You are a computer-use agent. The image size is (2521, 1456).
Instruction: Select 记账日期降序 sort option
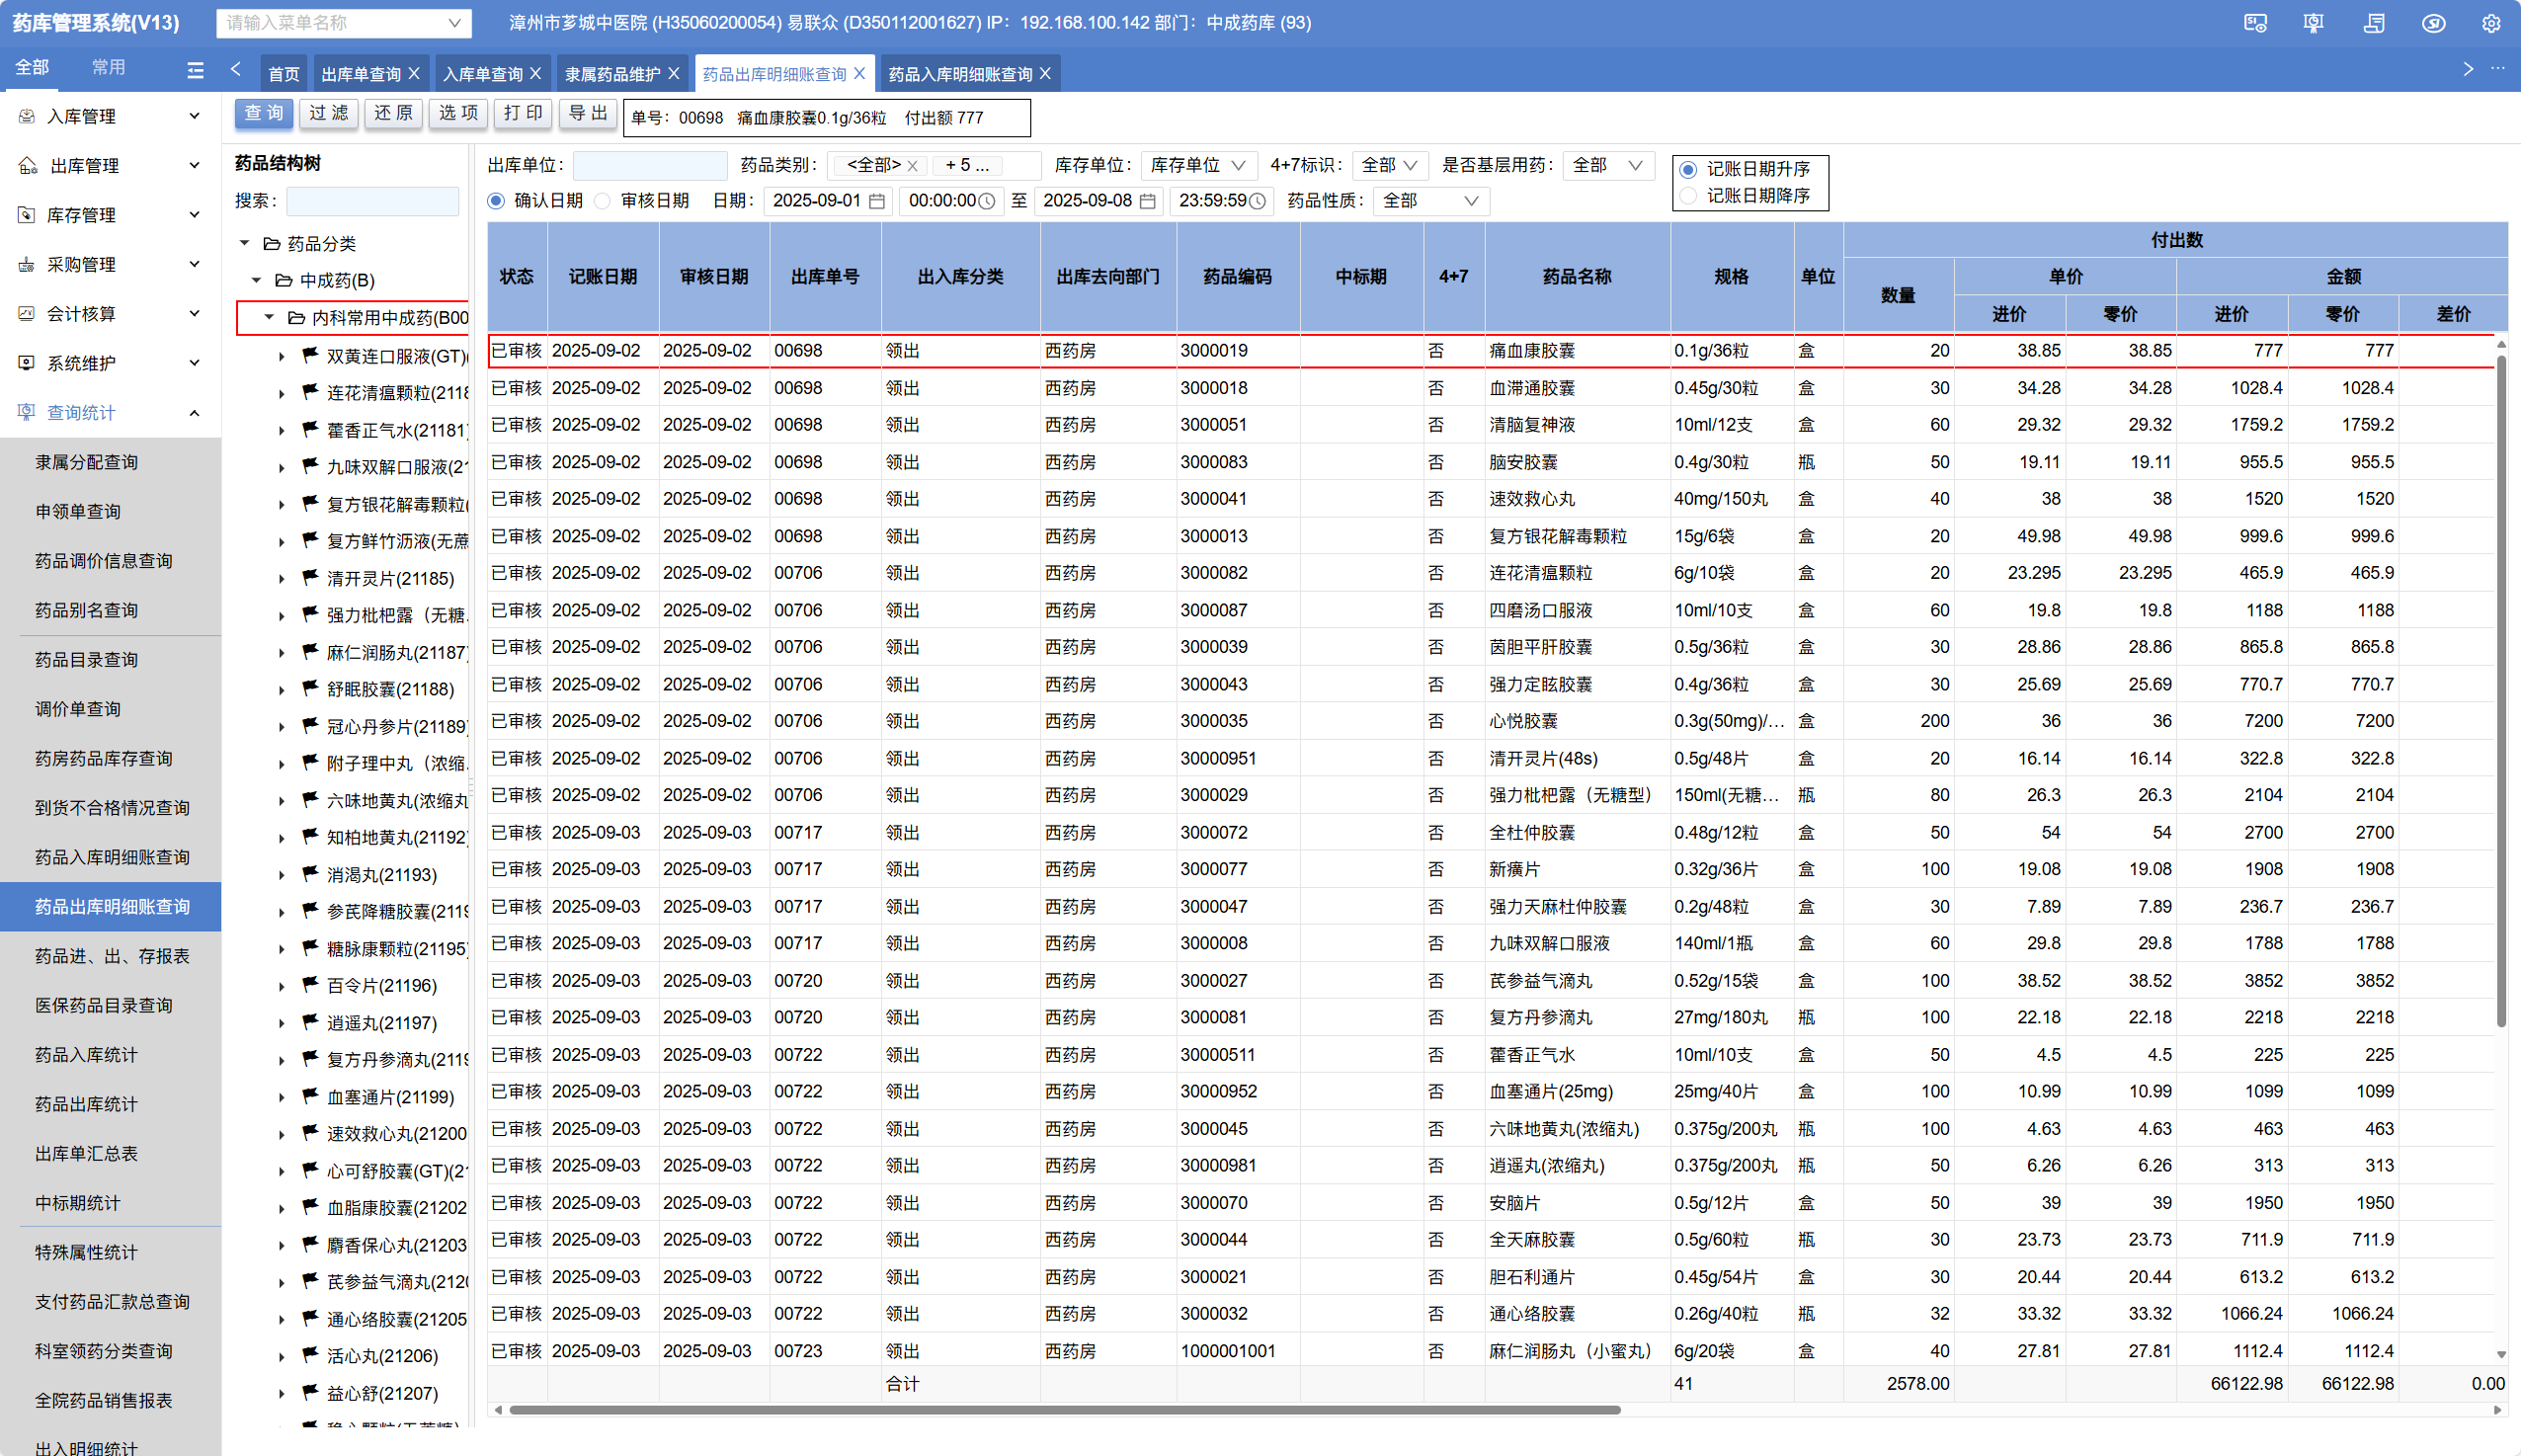[1689, 196]
